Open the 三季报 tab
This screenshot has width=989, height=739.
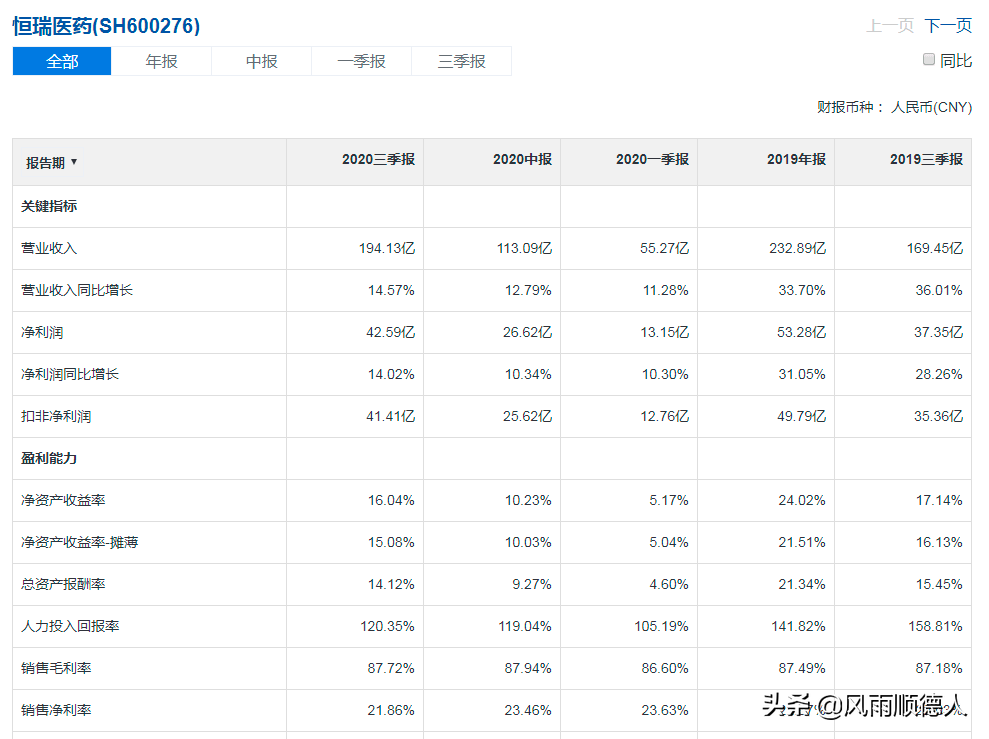pyautogui.click(x=462, y=61)
